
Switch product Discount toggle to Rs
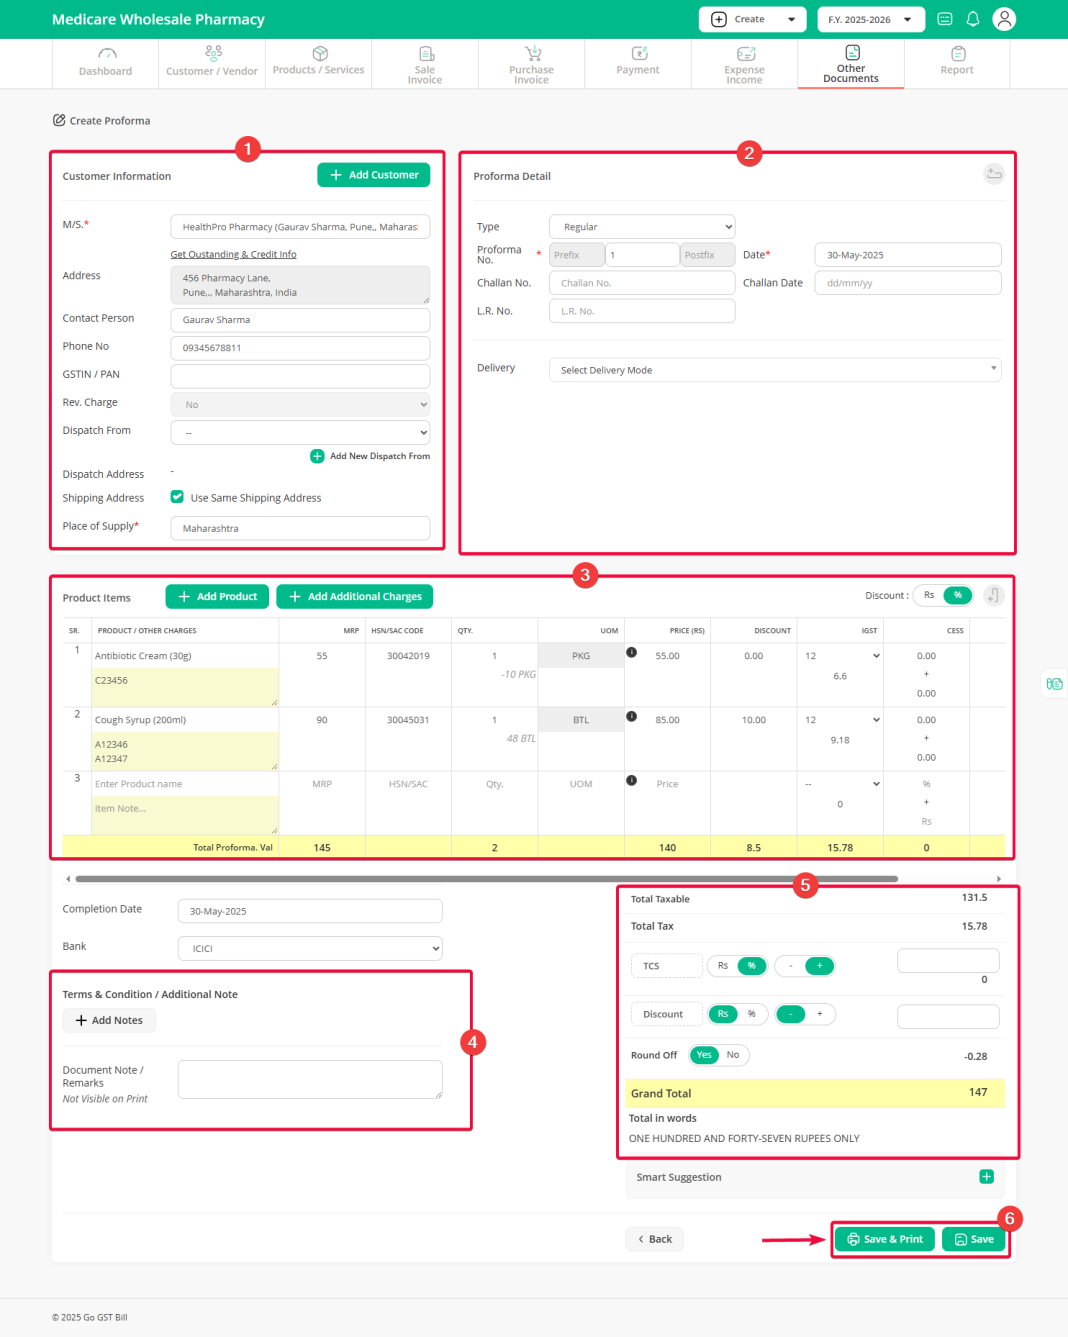929,596
